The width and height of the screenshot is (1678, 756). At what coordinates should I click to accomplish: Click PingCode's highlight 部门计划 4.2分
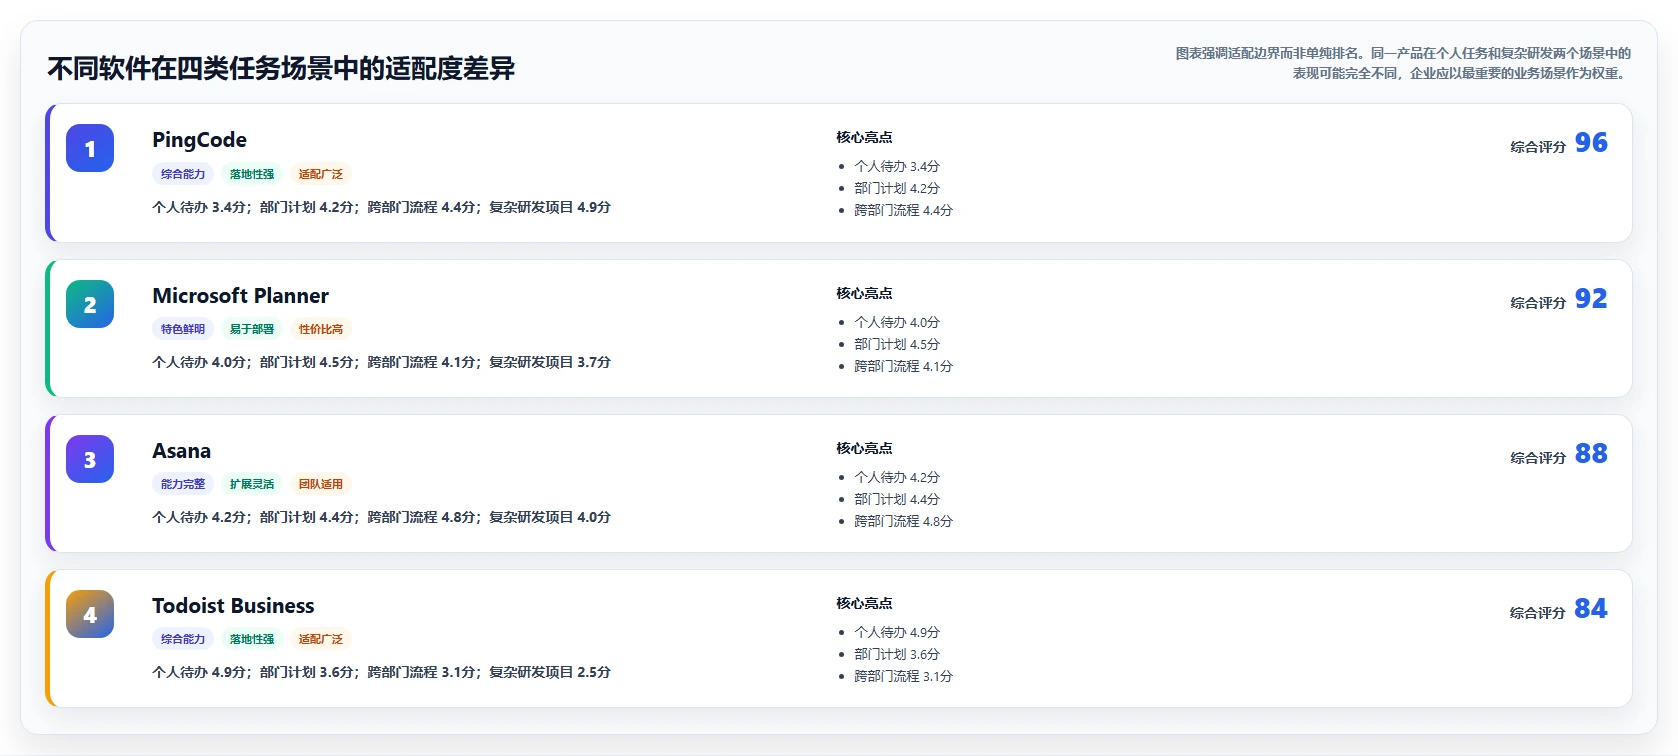897,188
